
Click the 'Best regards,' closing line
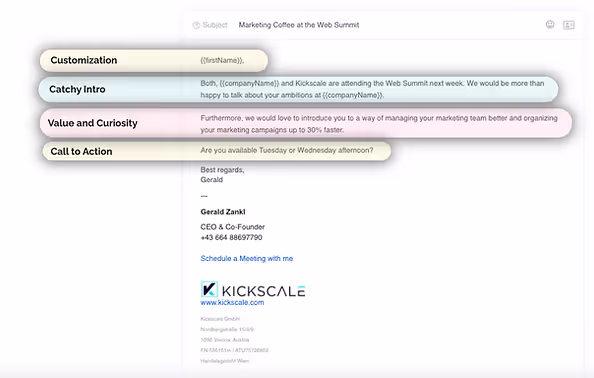click(x=222, y=170)
